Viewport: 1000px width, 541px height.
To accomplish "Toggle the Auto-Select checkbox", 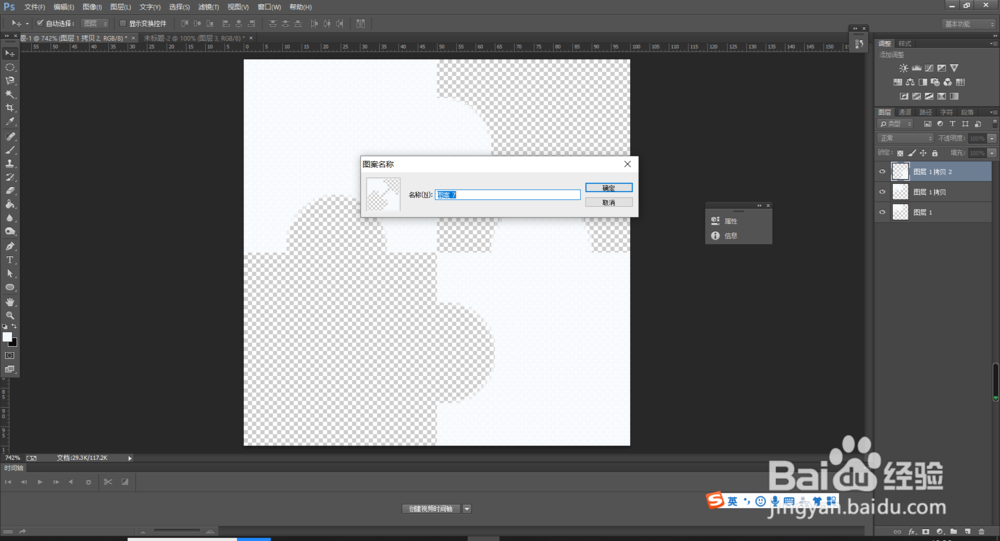I will (40, 23).
